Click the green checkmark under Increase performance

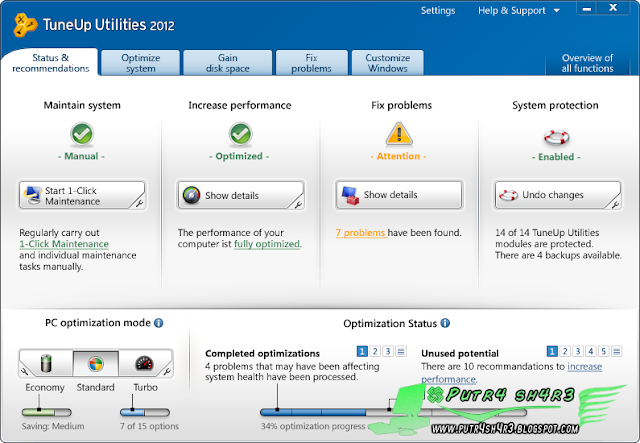point(240,134)
